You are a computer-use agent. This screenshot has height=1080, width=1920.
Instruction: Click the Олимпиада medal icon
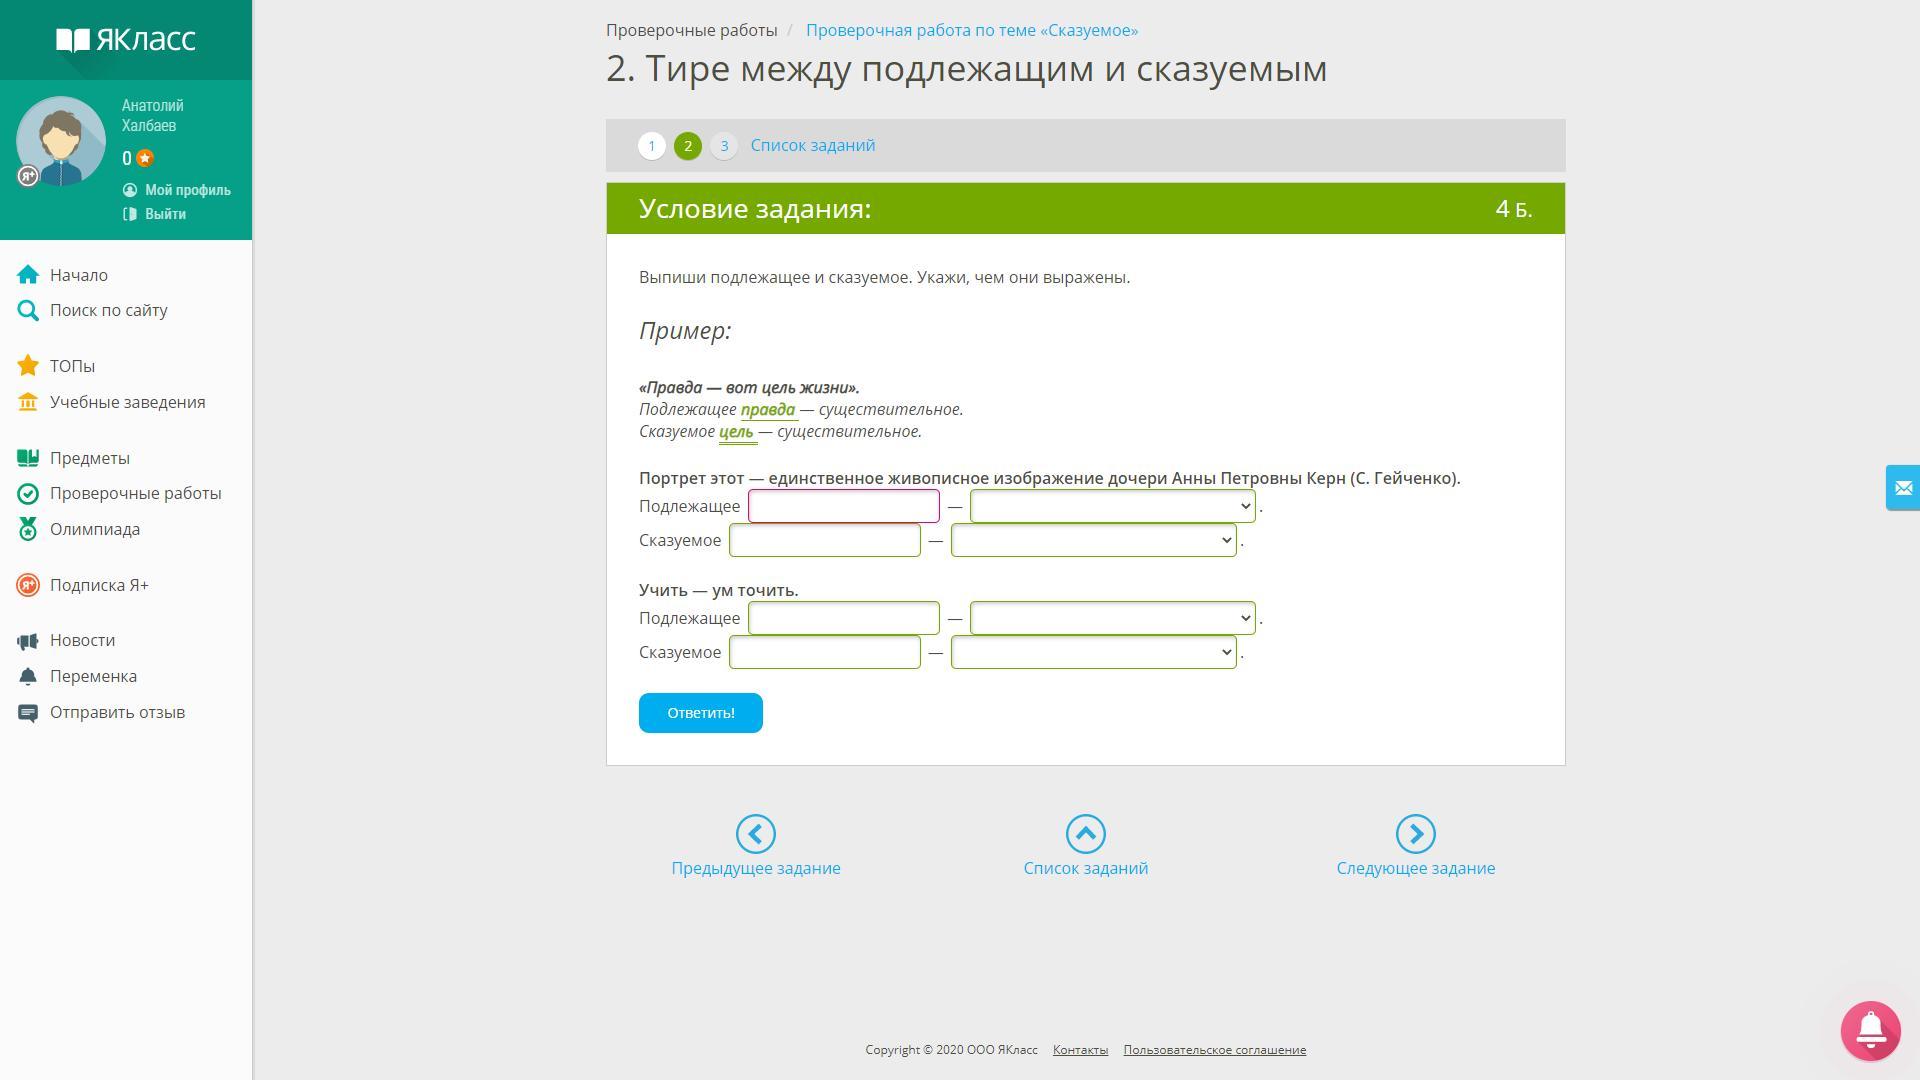(28, 529)
